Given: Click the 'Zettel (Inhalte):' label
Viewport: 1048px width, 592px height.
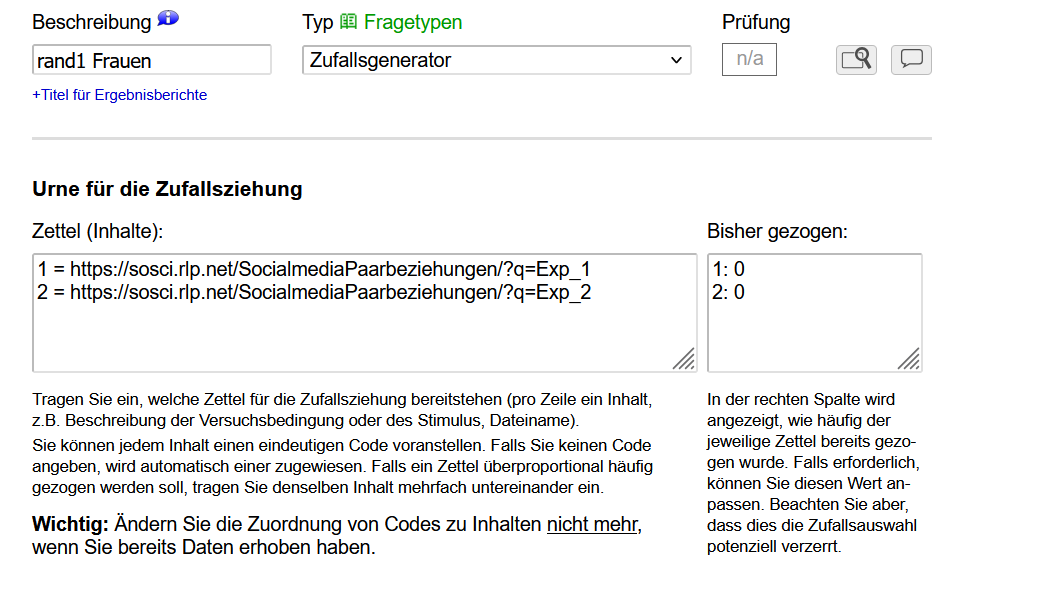Looking at the screenshot, I should (97, 232).
